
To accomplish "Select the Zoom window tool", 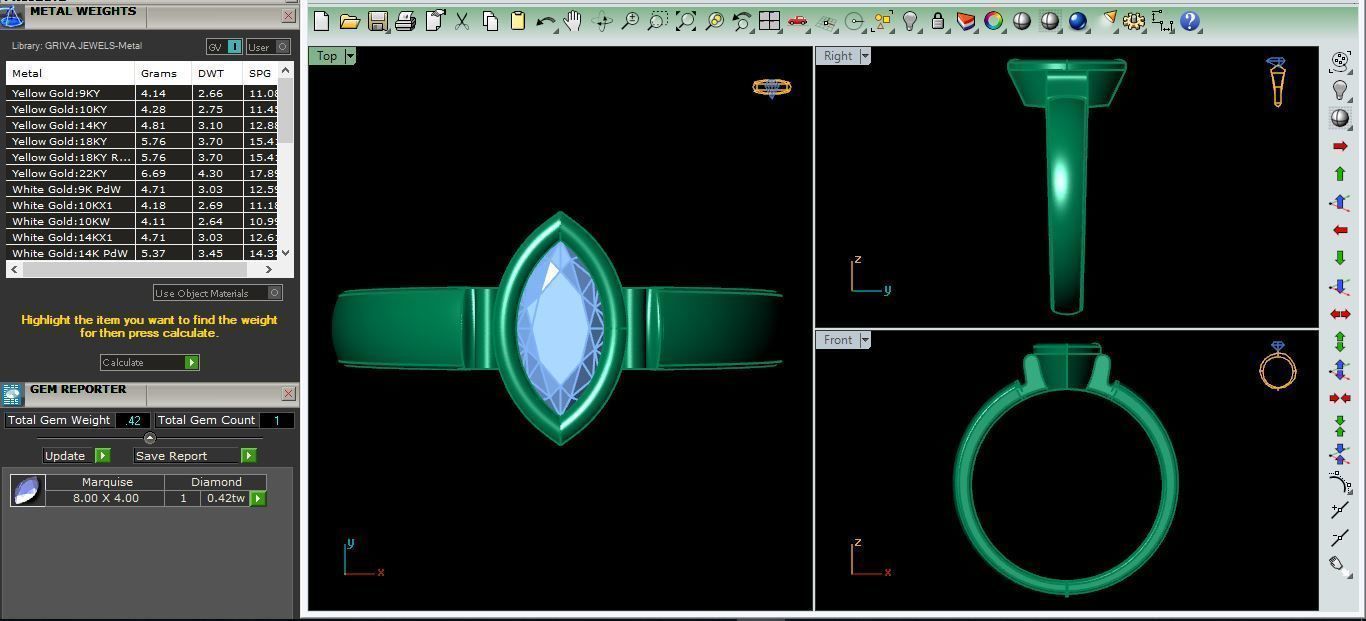I will (x=658, y=21).
